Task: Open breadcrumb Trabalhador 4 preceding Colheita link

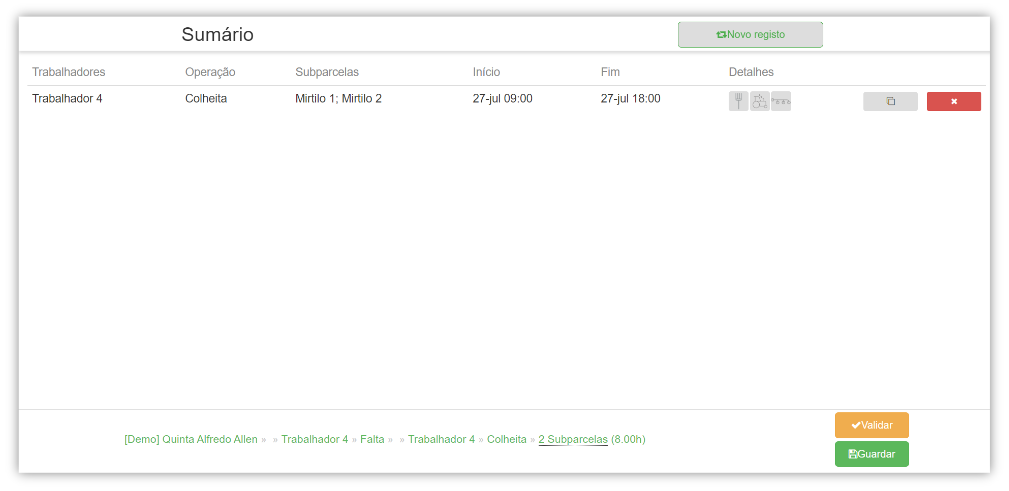Action: pyautogui.click(x=441, y=440)
